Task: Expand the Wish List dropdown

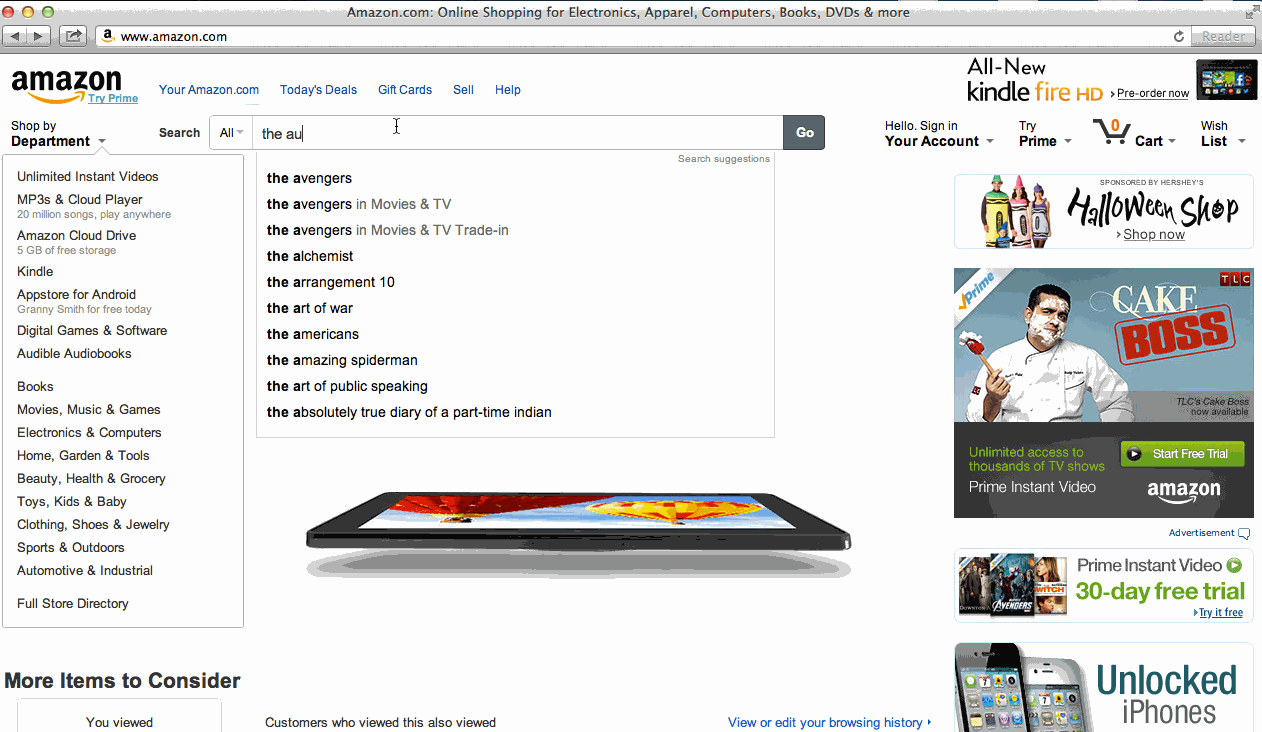Action: tap(1223, 133)
